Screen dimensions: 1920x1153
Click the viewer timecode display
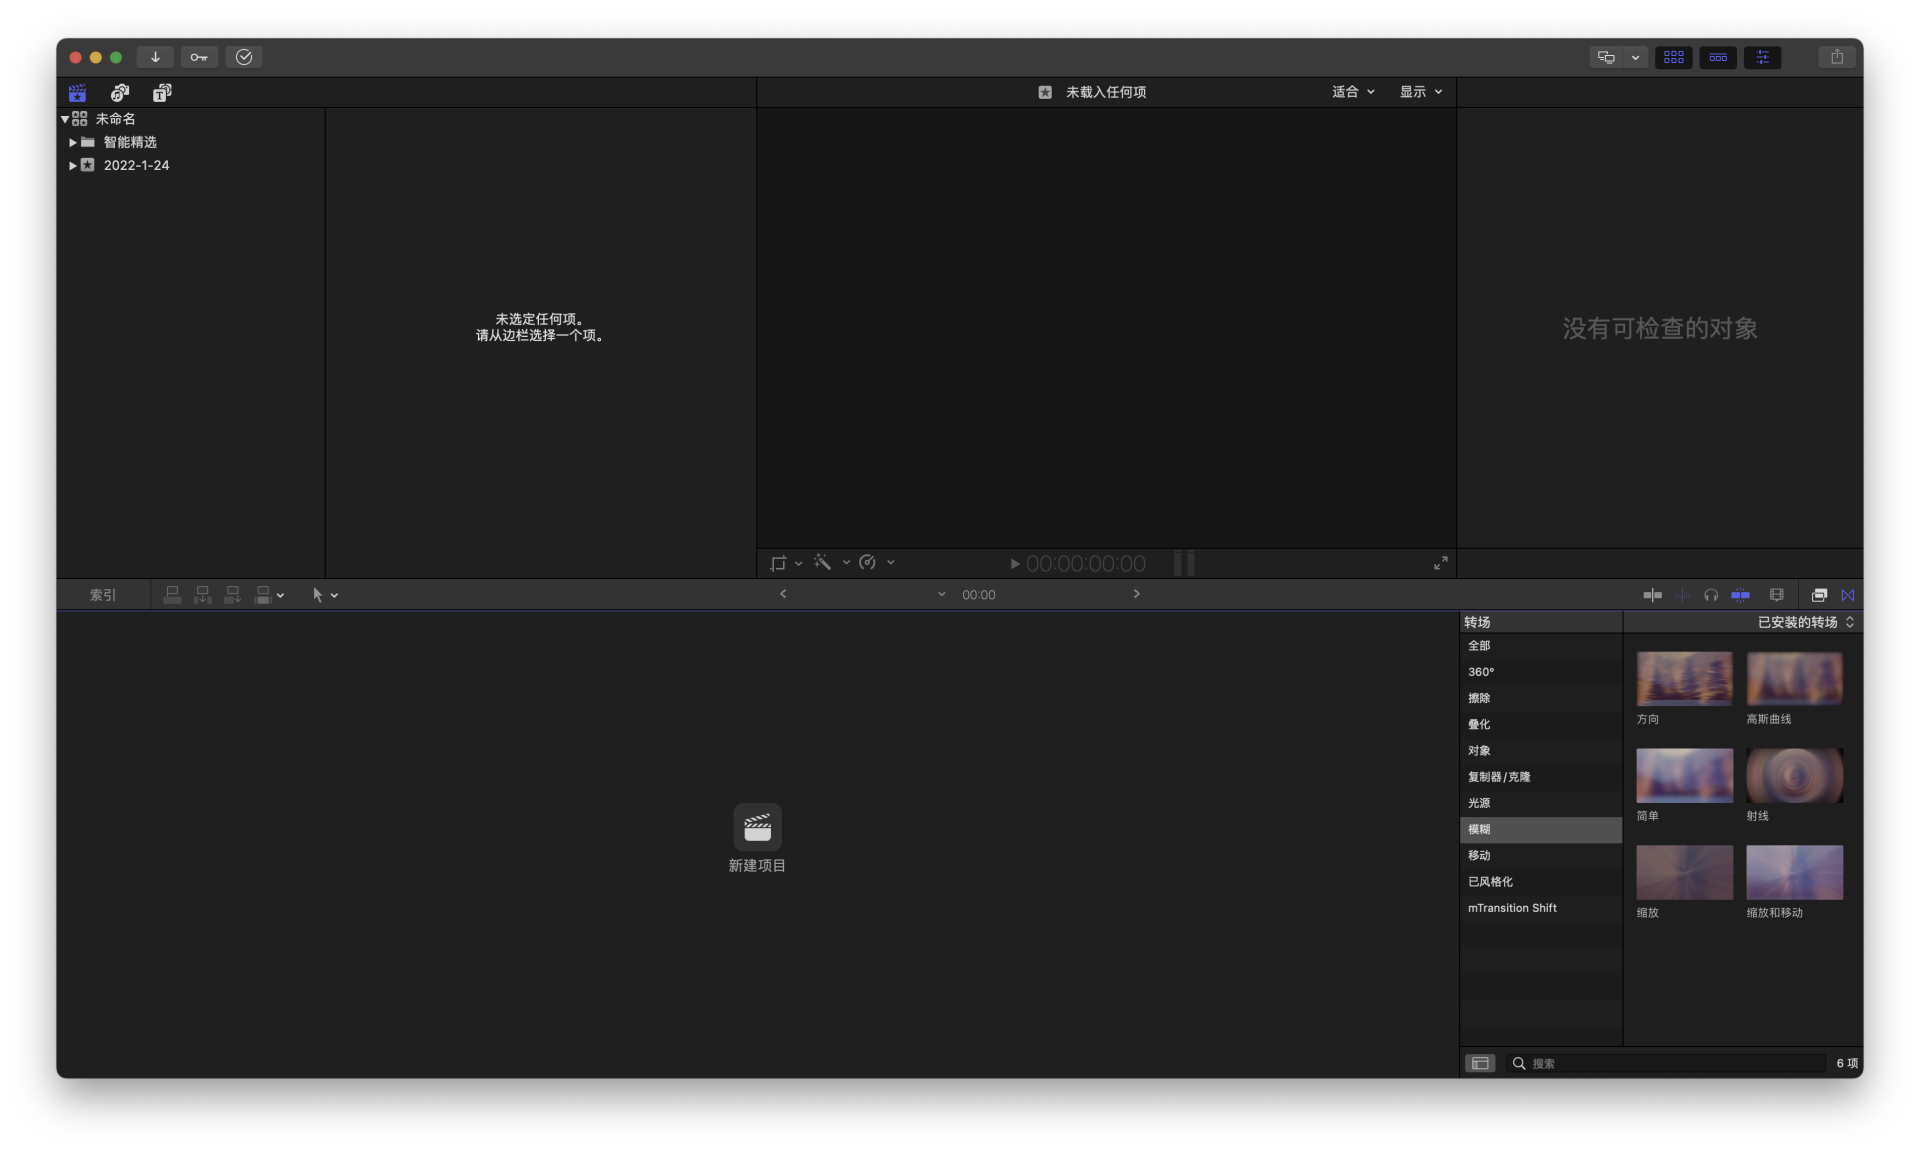point(1085,564)
